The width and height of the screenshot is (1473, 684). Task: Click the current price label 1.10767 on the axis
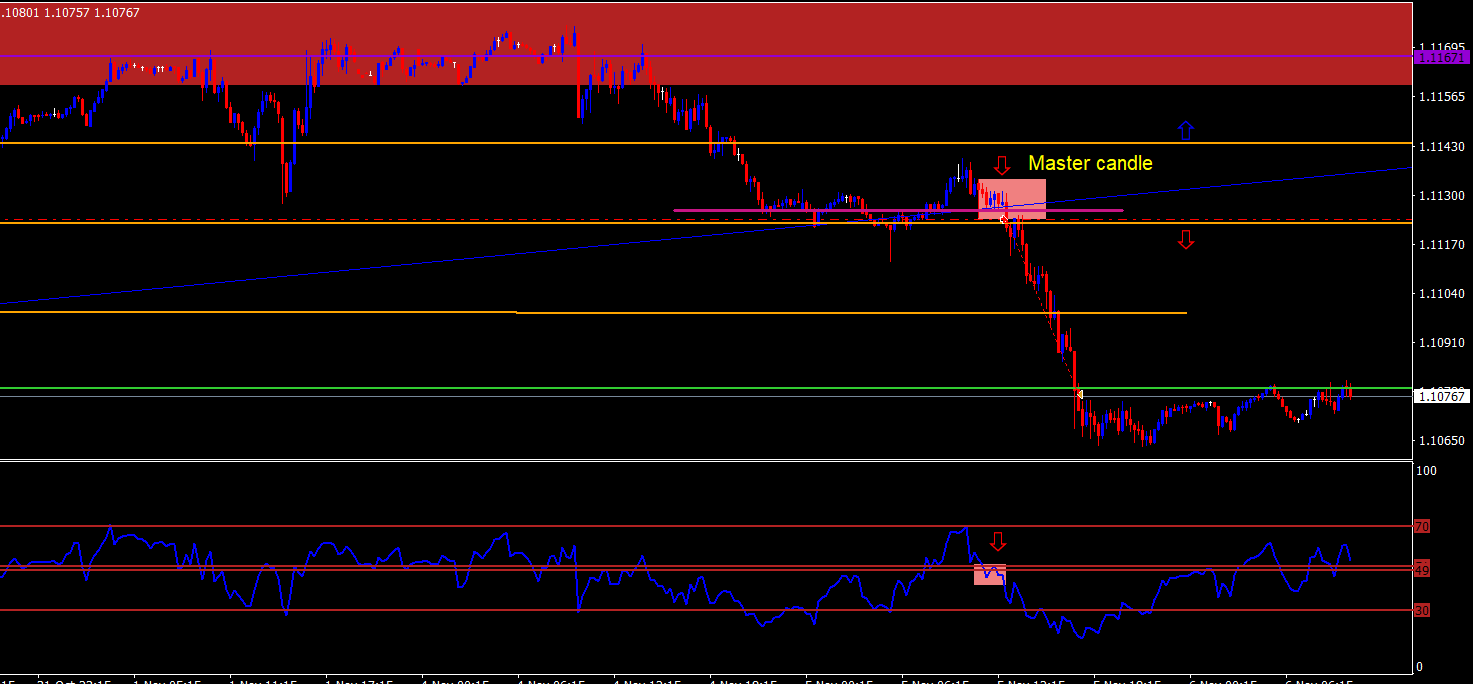(x=1444, y=396)
